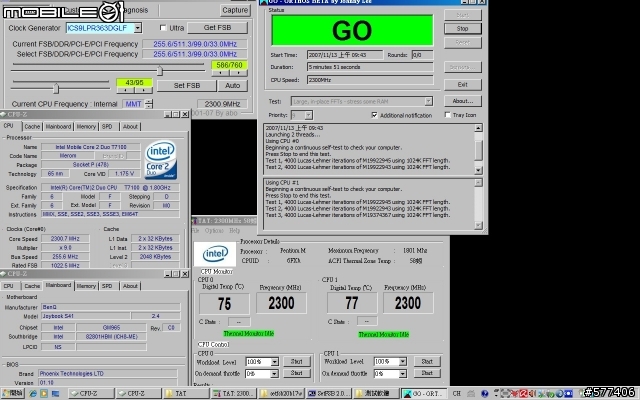The width and height of the screenshot is (640, 400).
Task: Click the show desktop quick launch icon
Action: point(55,393)
